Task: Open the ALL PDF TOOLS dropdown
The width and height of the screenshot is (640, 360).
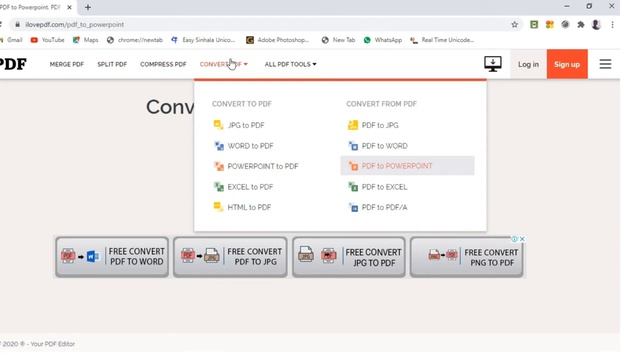Action: pyautogui.click(x=290, y=64)
